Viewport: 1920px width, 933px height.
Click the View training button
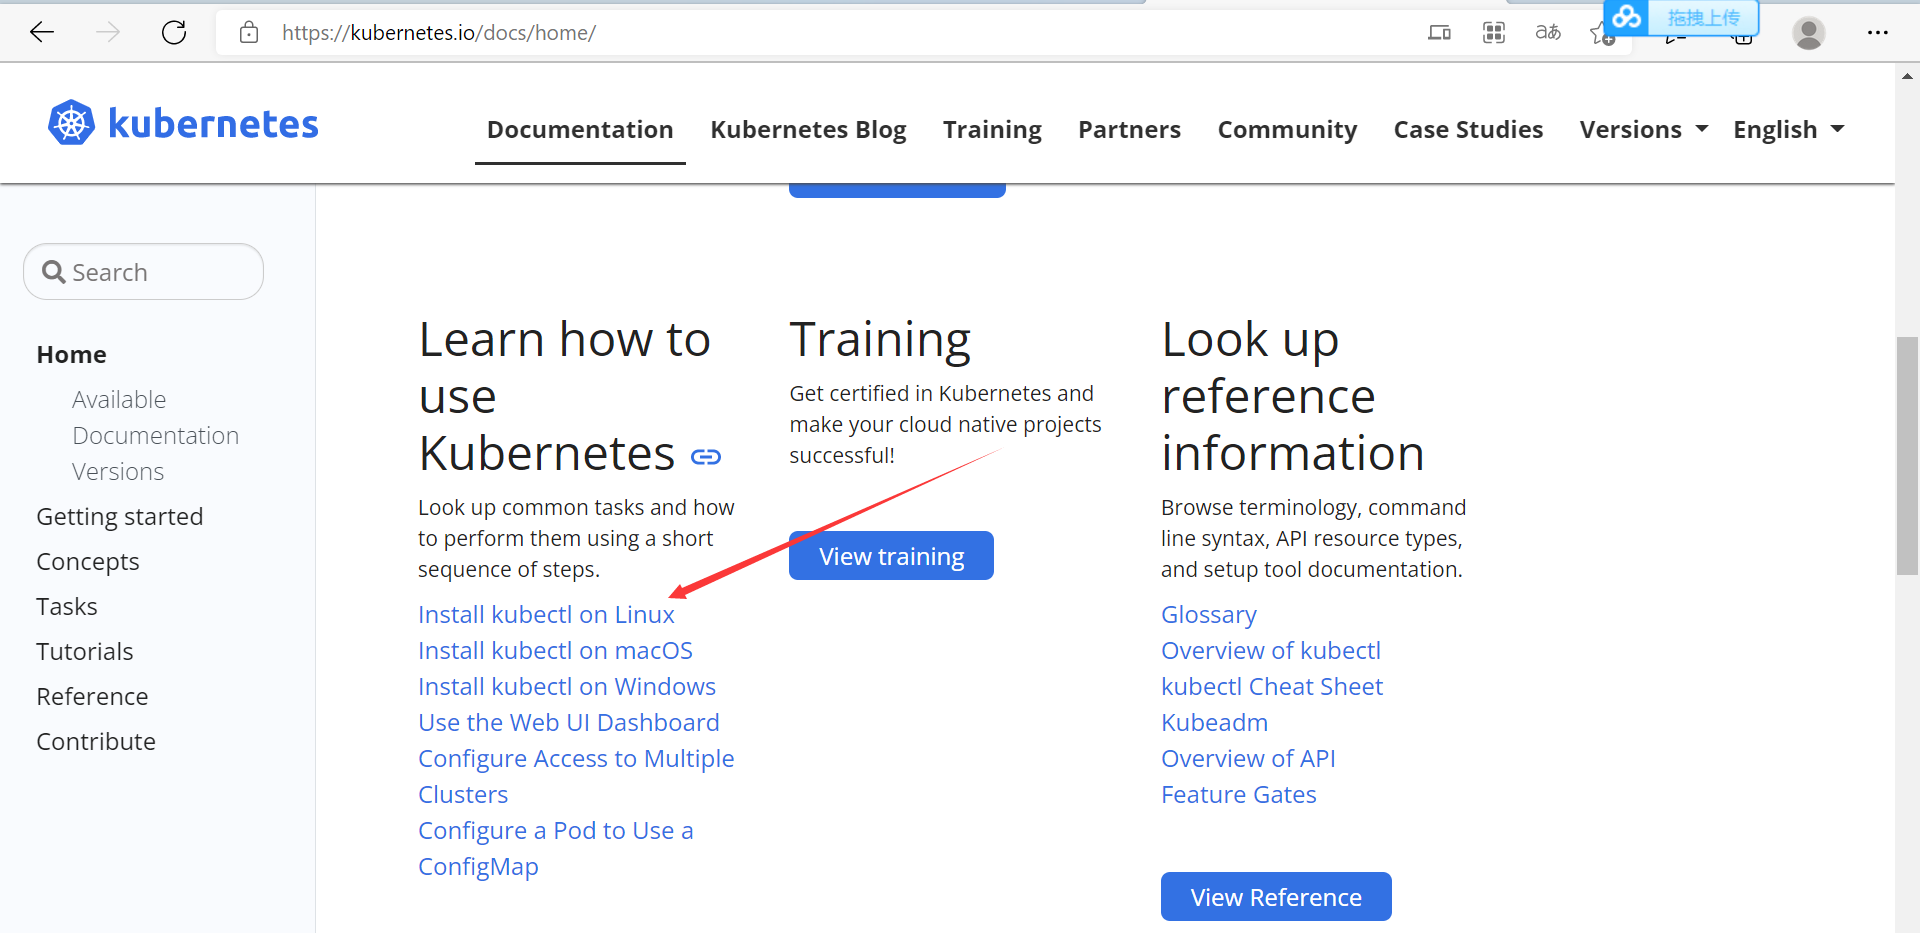(x=891, y=556)
